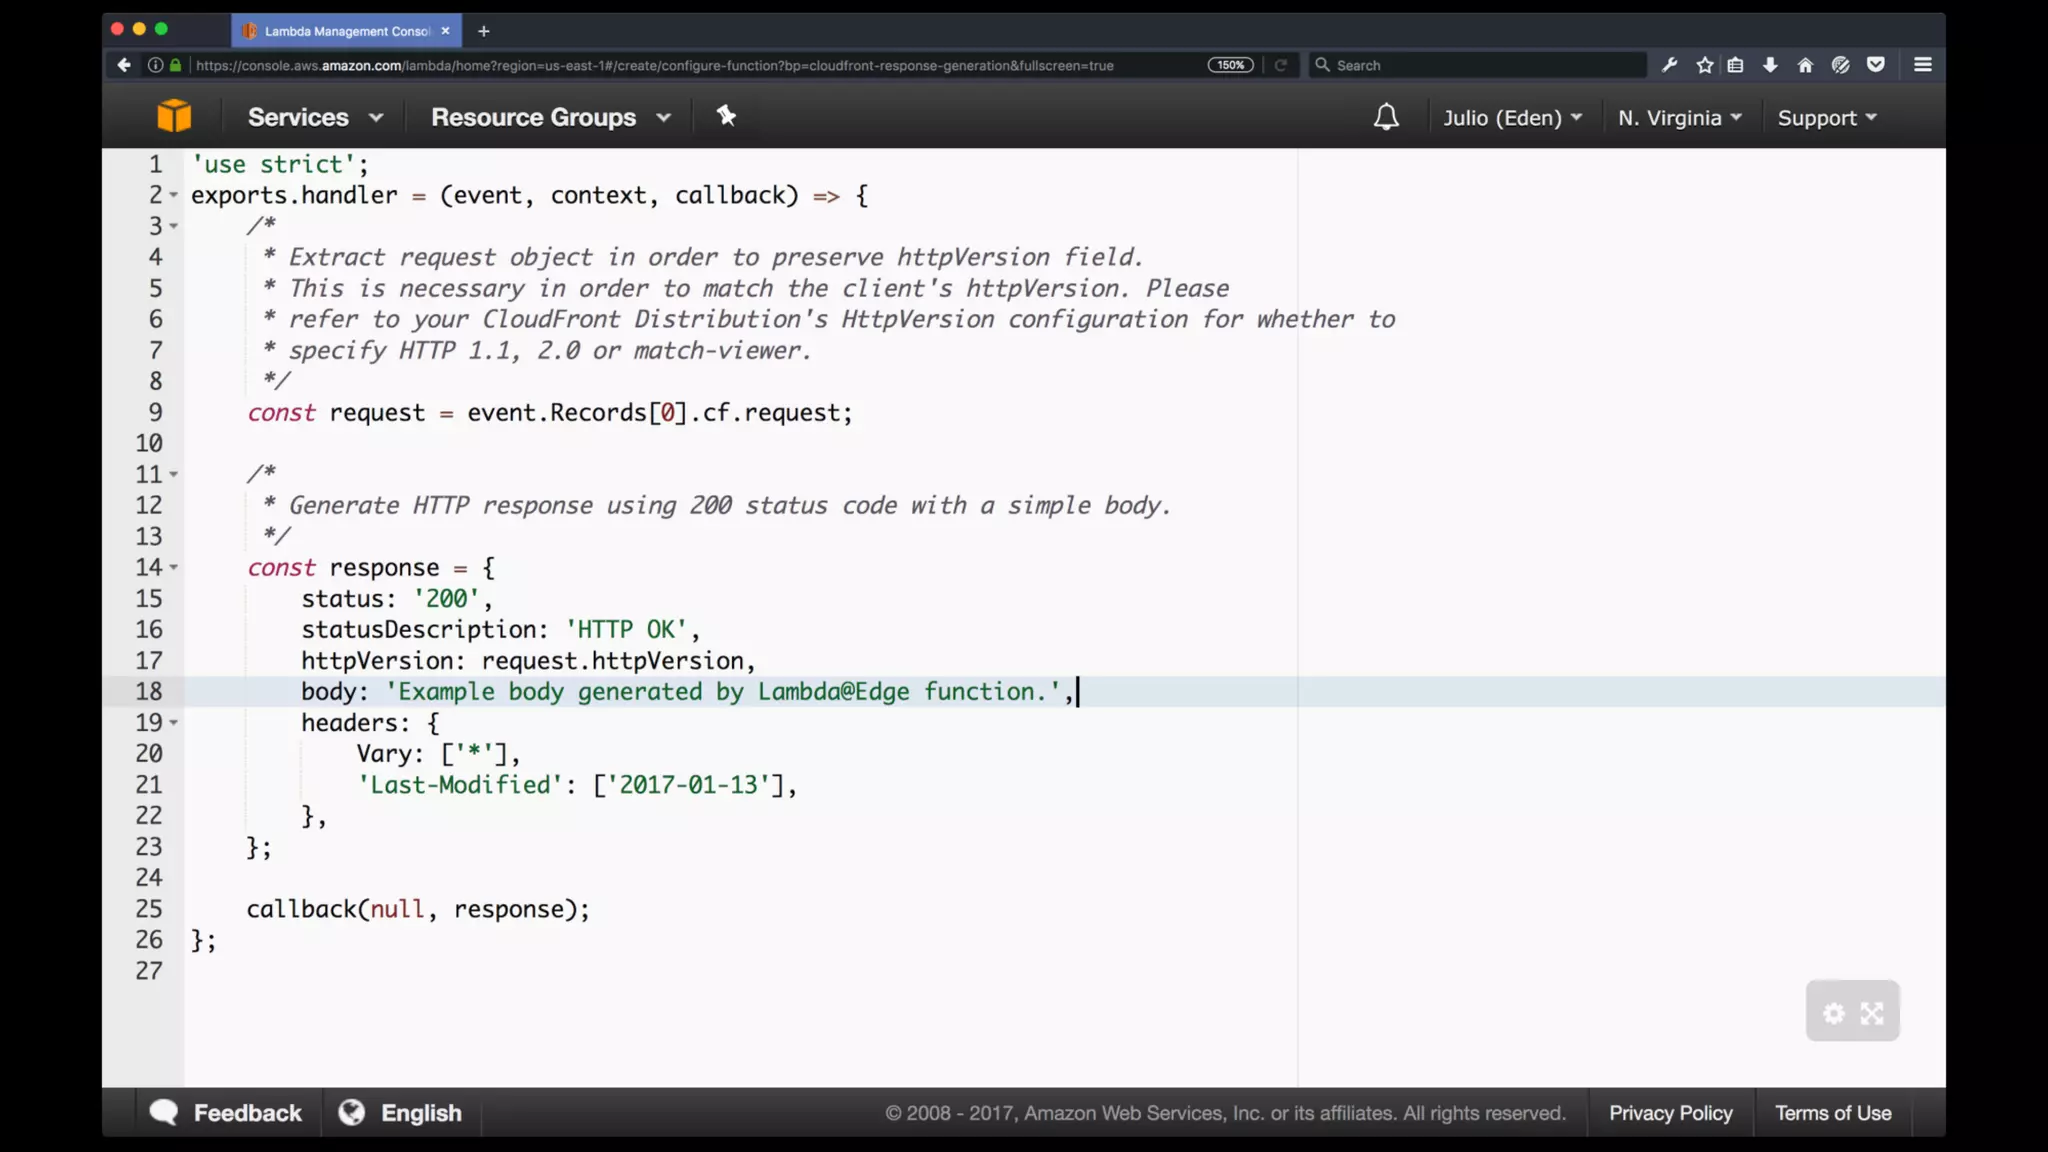Click the browser Search field
Viewport: 2048px width, 1152px height.
click(x=1478, y=65)
